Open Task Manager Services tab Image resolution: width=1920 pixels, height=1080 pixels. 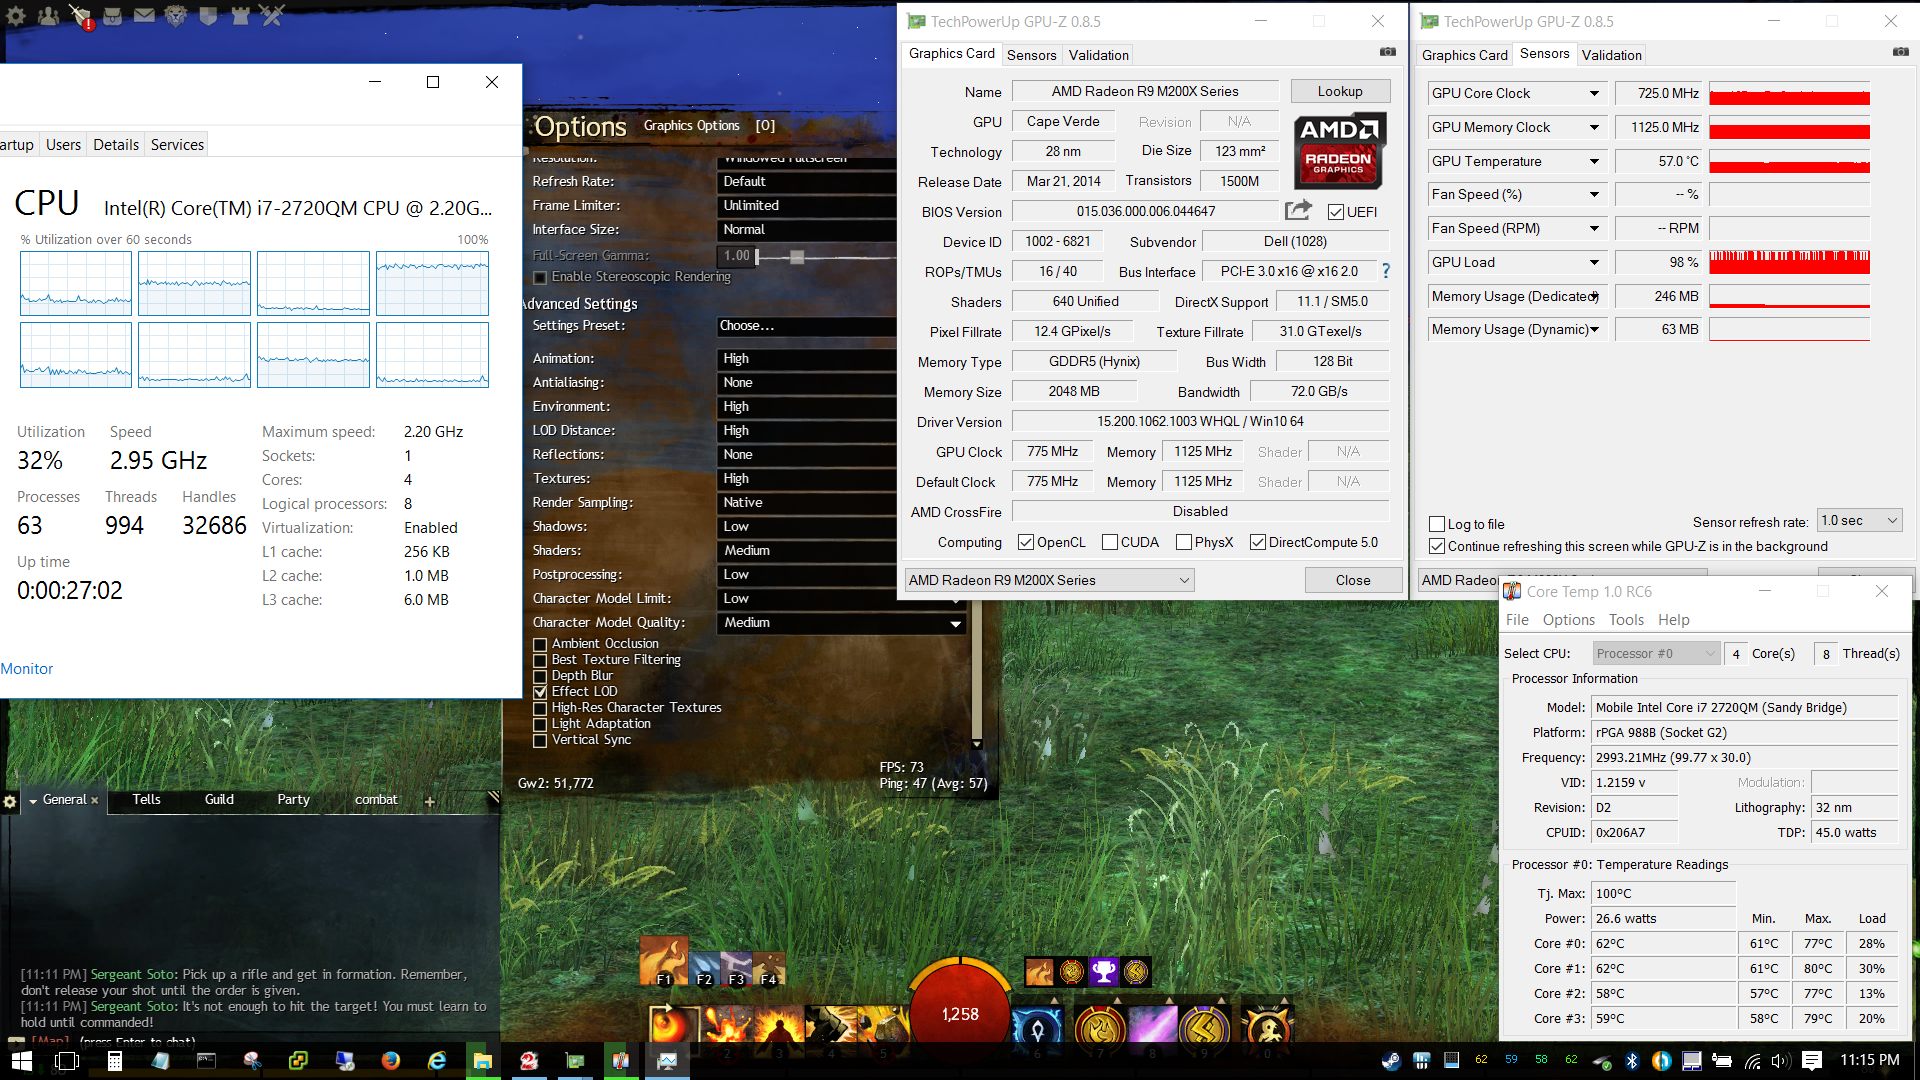(177, 145)
